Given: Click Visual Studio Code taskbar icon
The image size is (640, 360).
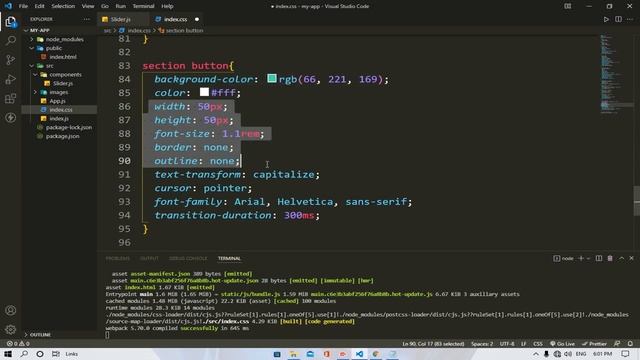Looking at the screenshot, I should click(359, 354).
